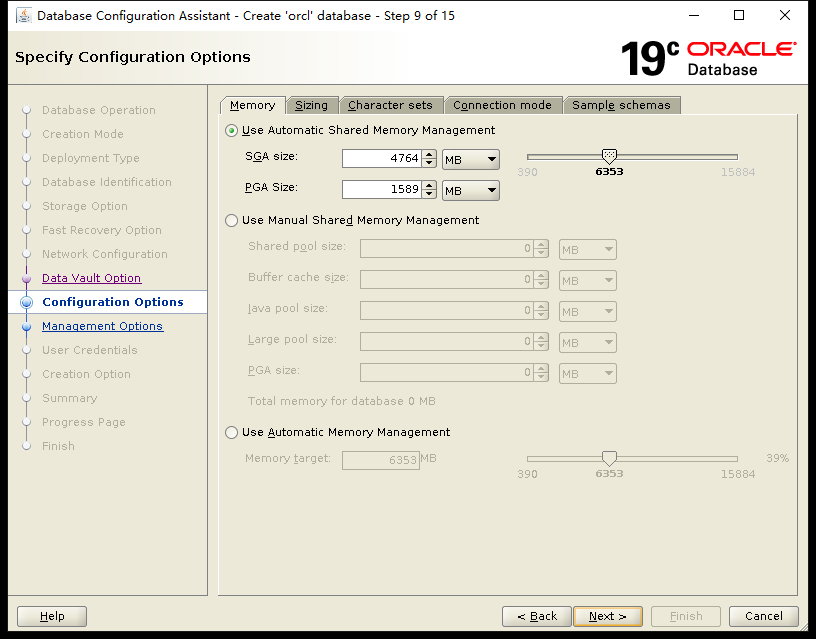This screenshot has height=639, width=816.
Task: Click Deployment Type step text
Action: click(91, 158)
